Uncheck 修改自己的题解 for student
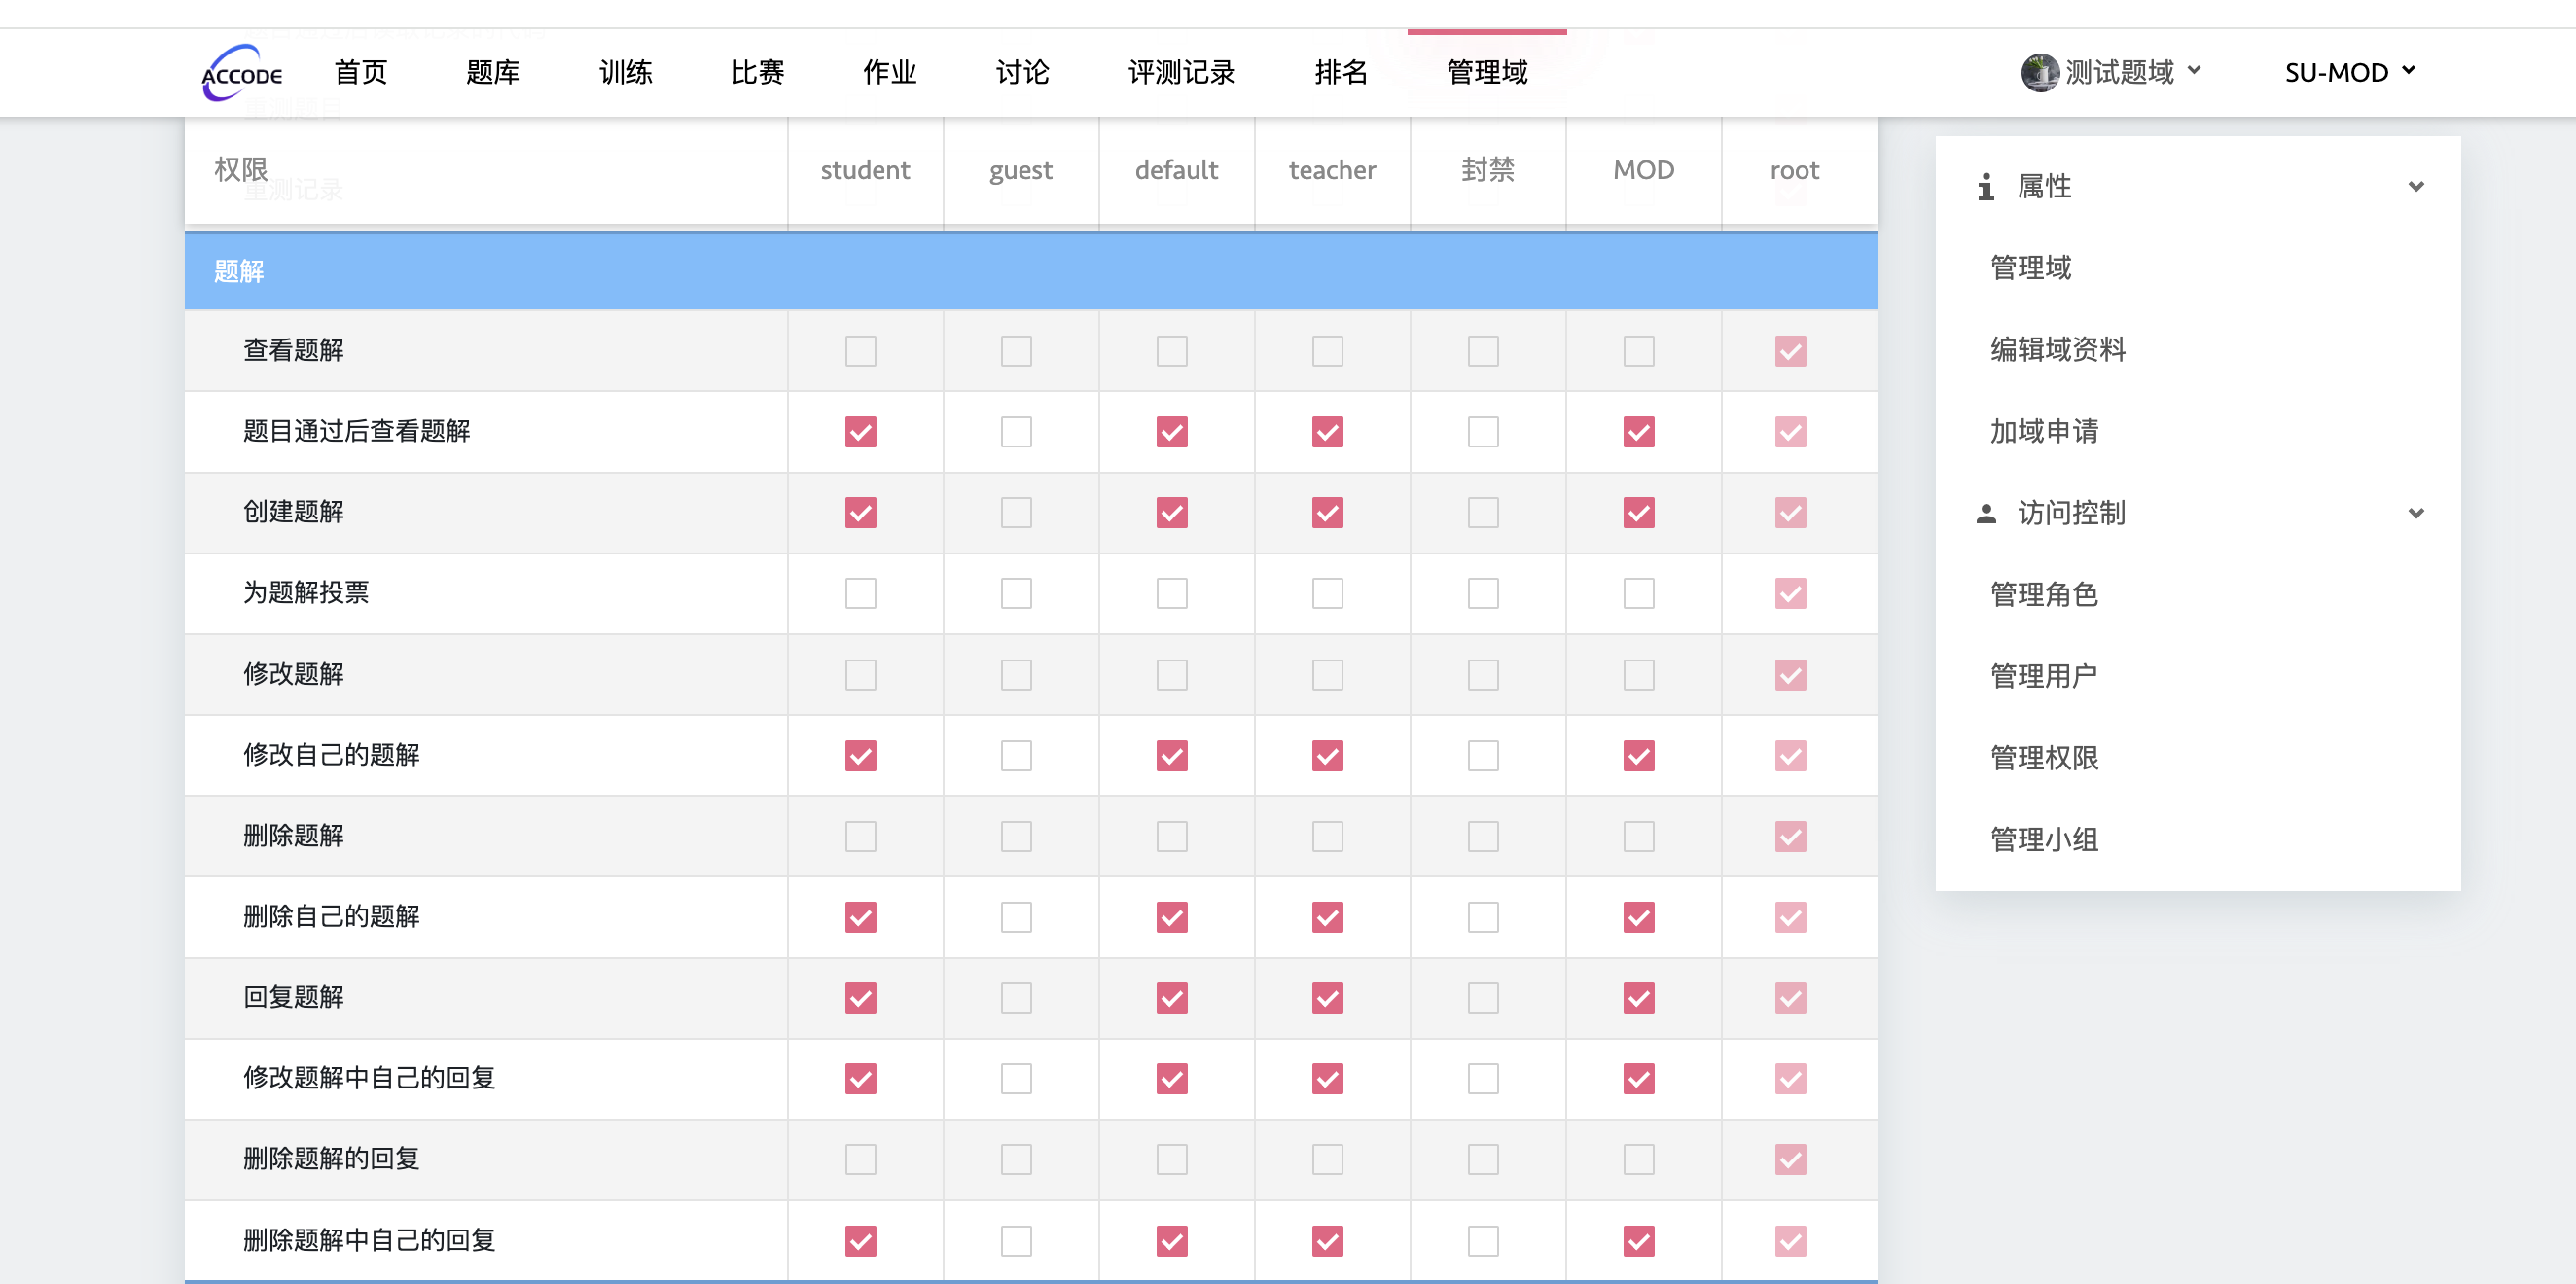 click(x=860, y=756)
